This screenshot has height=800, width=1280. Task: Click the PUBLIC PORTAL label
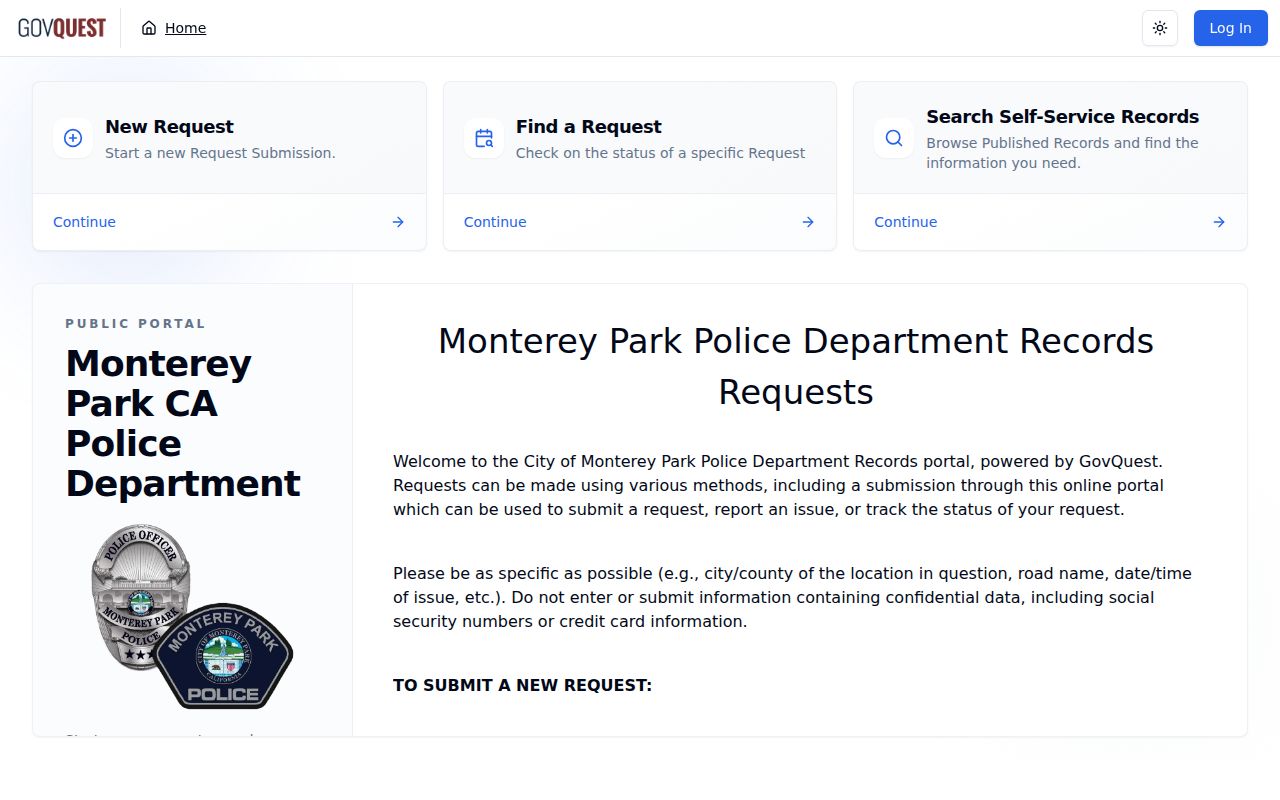click(x=136, y=324)
